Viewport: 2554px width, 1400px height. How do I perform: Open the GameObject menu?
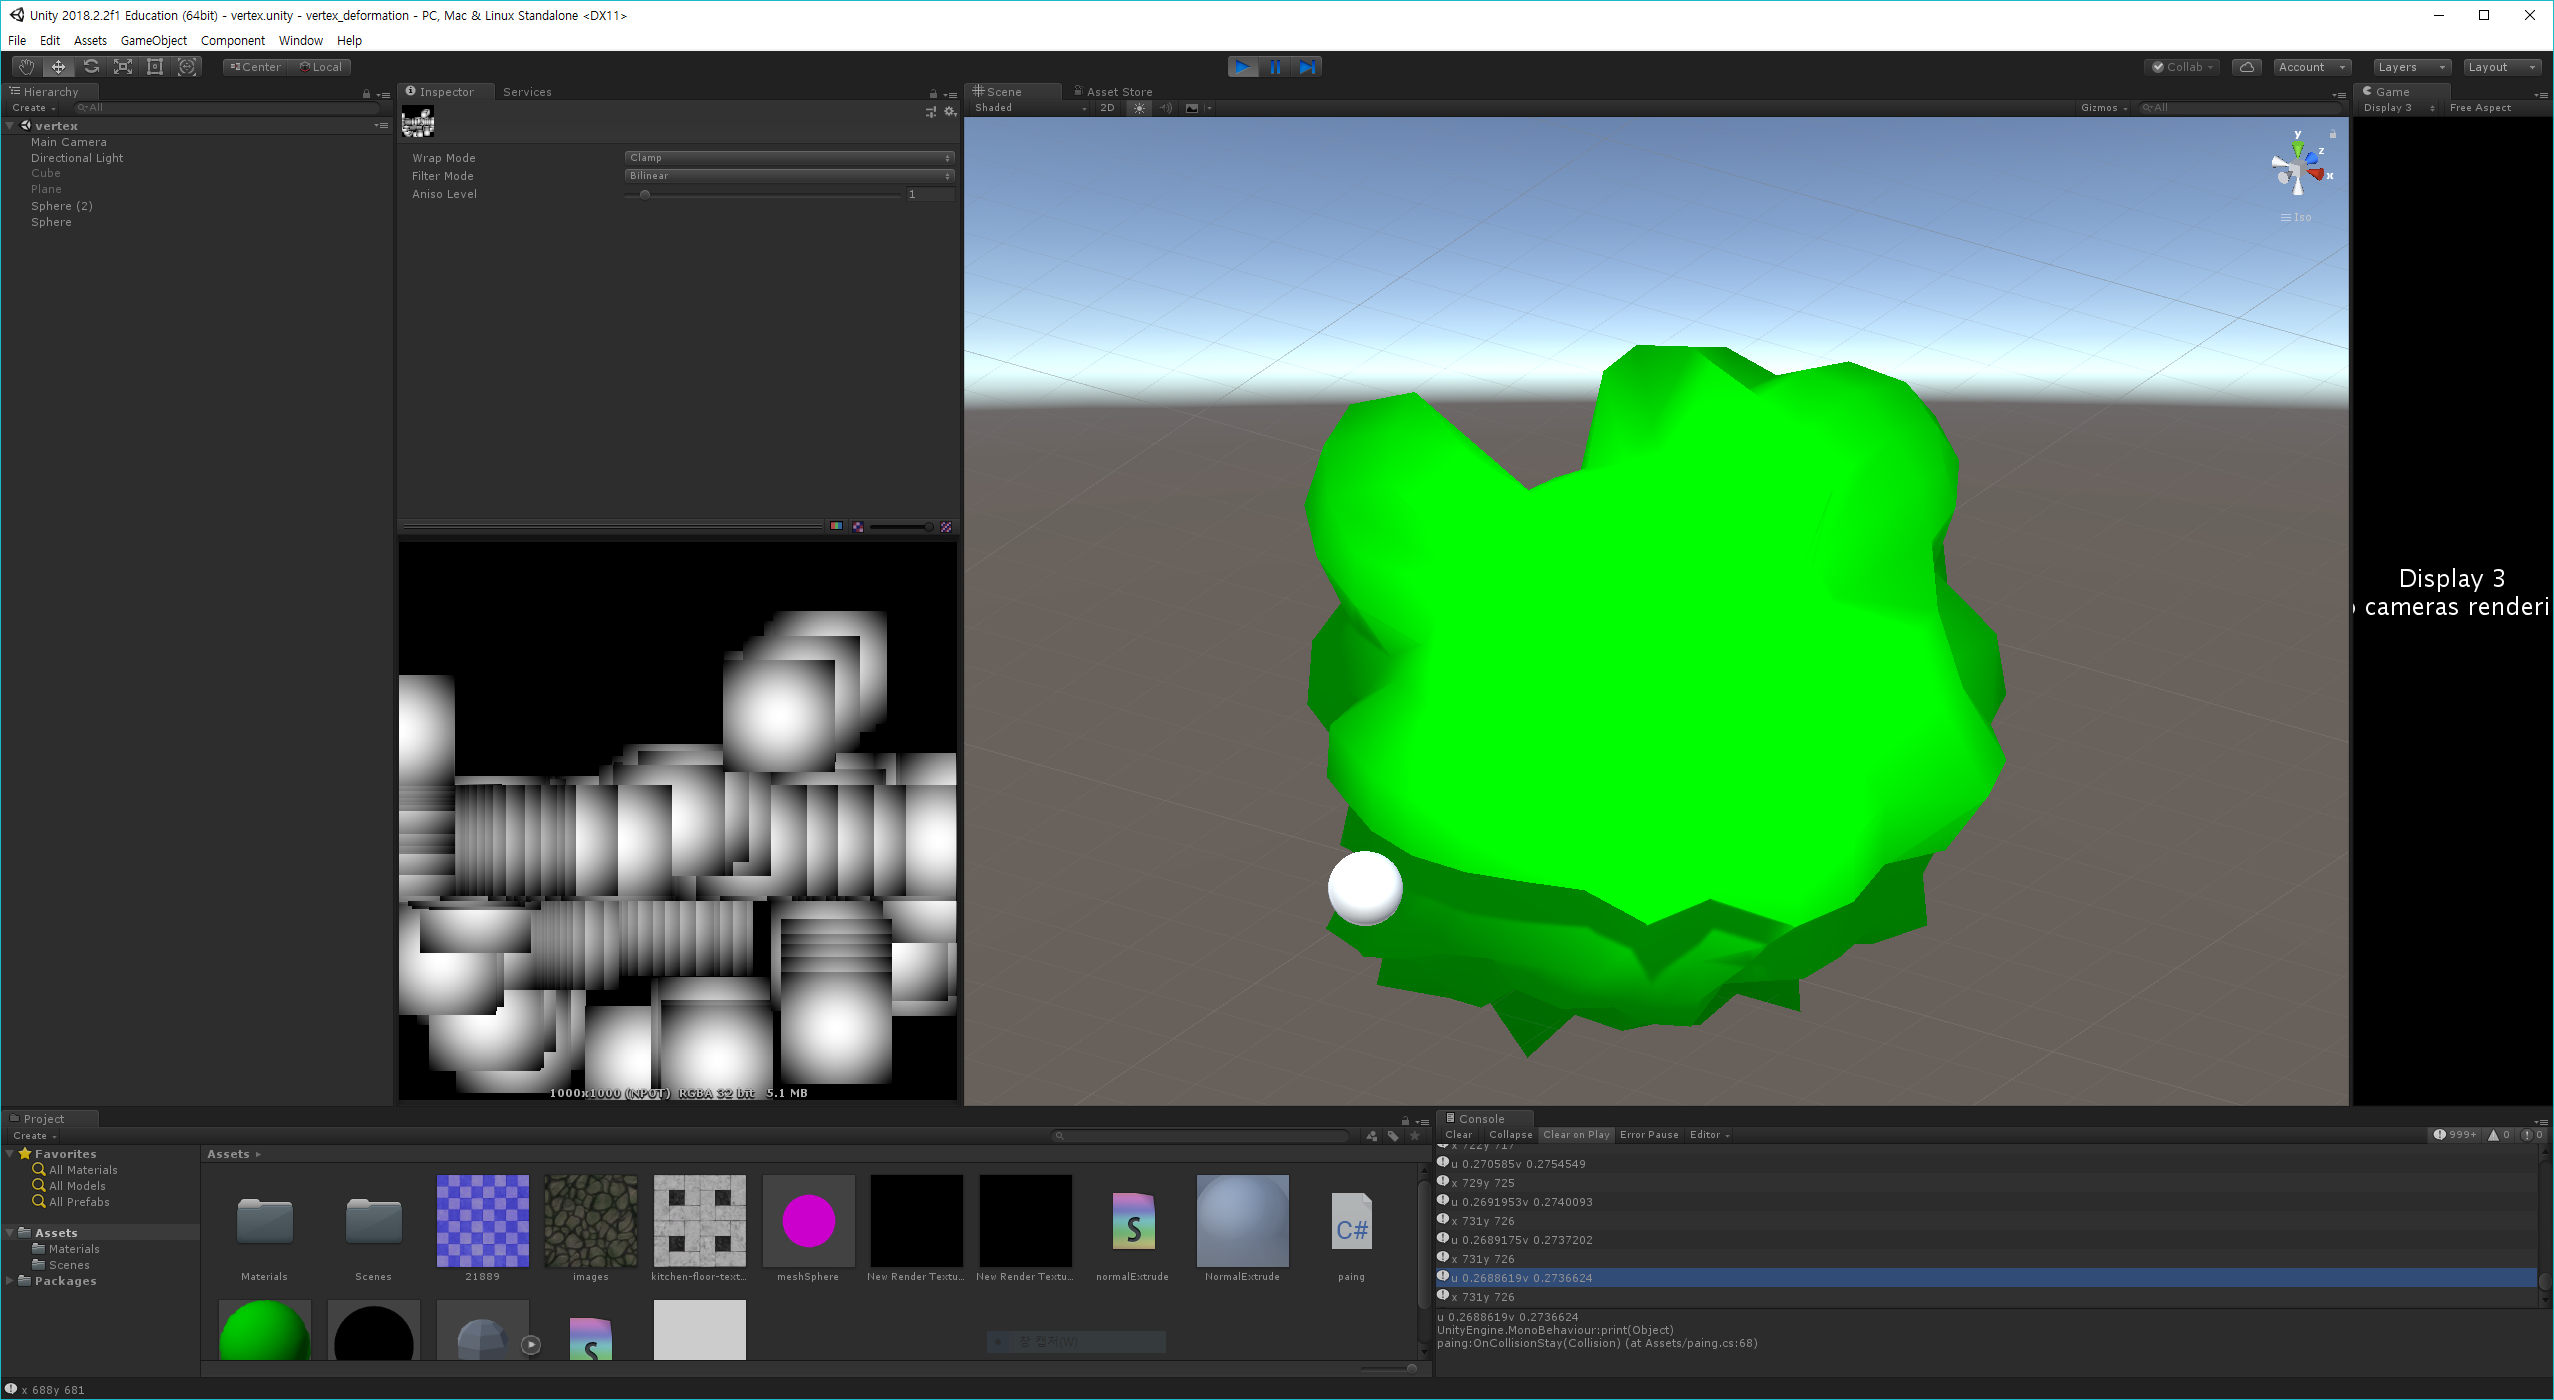pos(154,41)
